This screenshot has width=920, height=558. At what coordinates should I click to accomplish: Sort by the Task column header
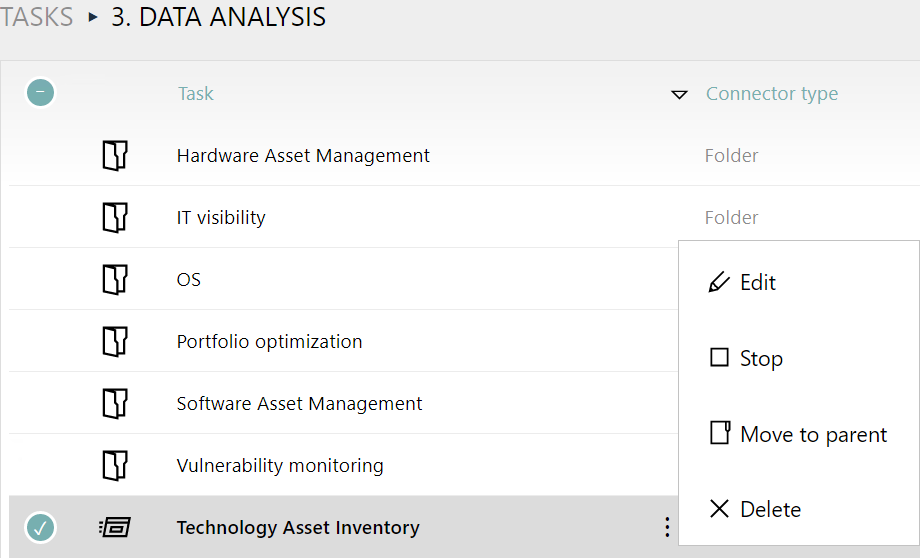(x=196, y=94)
